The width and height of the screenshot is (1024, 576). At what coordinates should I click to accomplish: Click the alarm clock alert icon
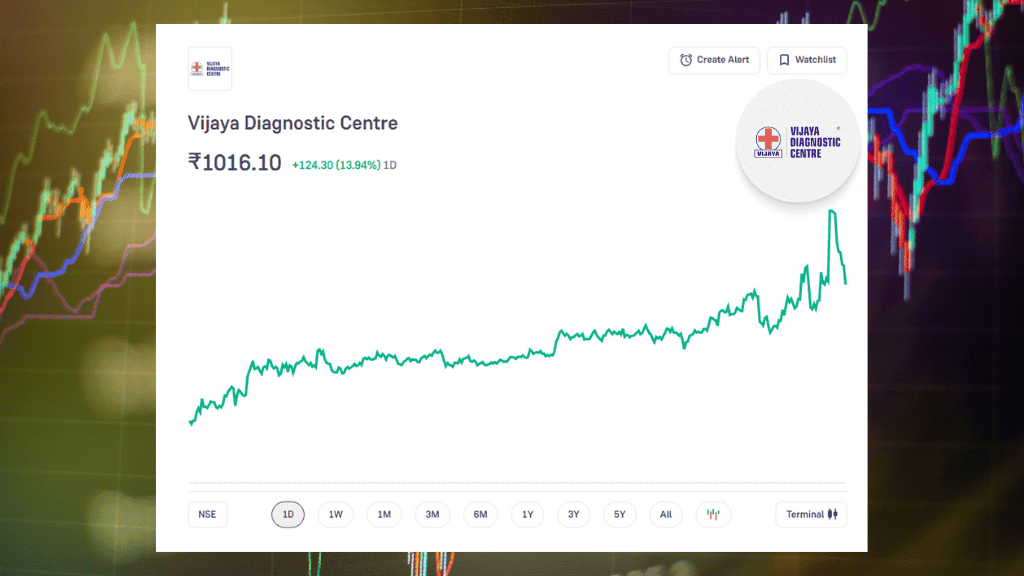[x=686, y=60]
